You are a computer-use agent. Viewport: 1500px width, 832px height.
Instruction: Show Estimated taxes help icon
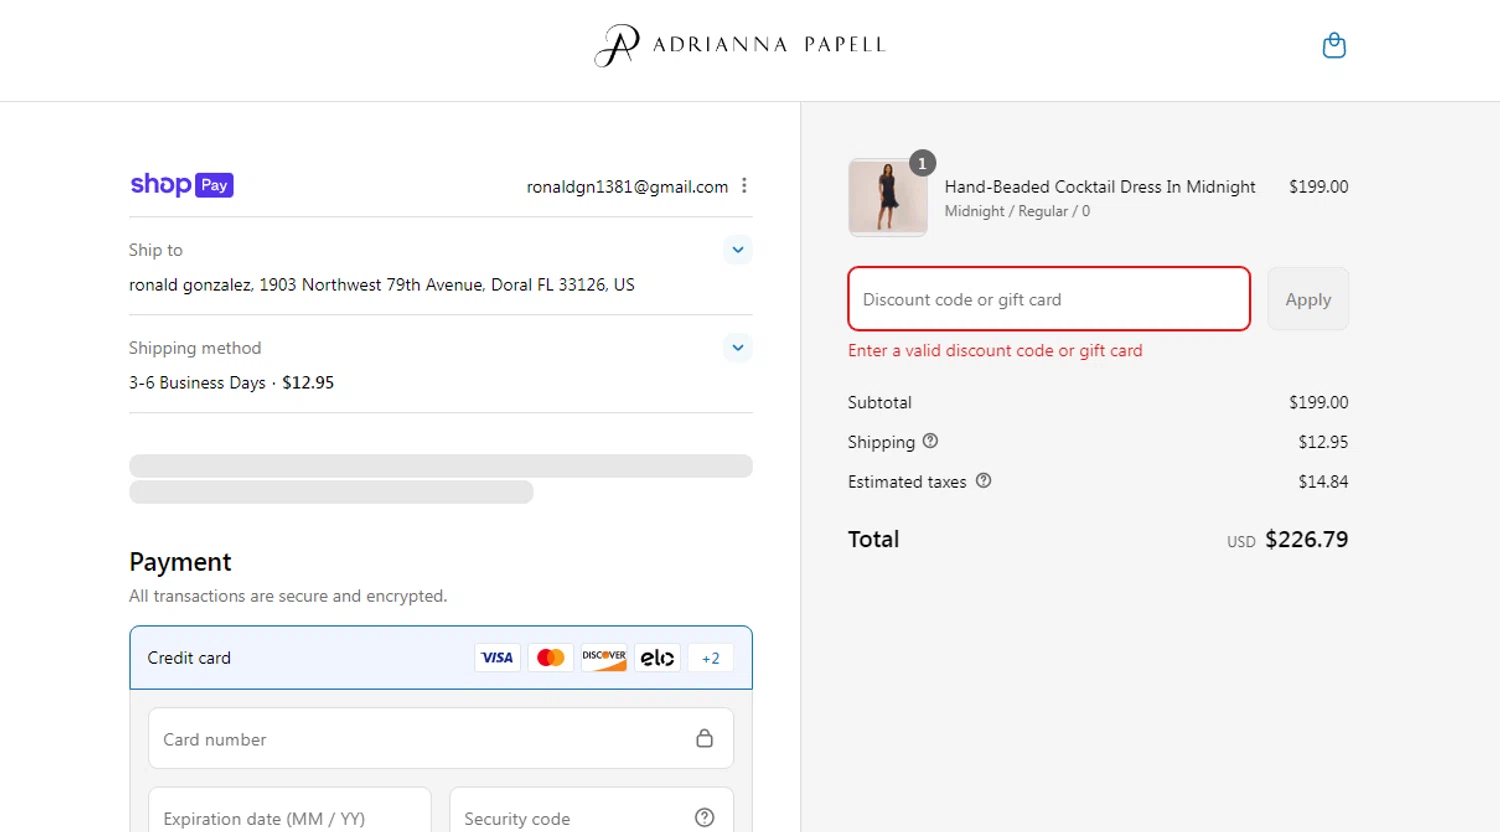click(x=983, y=481)
